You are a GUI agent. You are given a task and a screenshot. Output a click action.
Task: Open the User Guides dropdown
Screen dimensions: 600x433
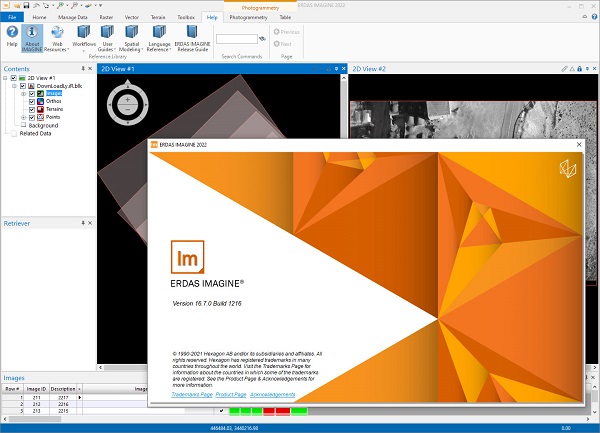pyautogui.click(x=108, y=47)
